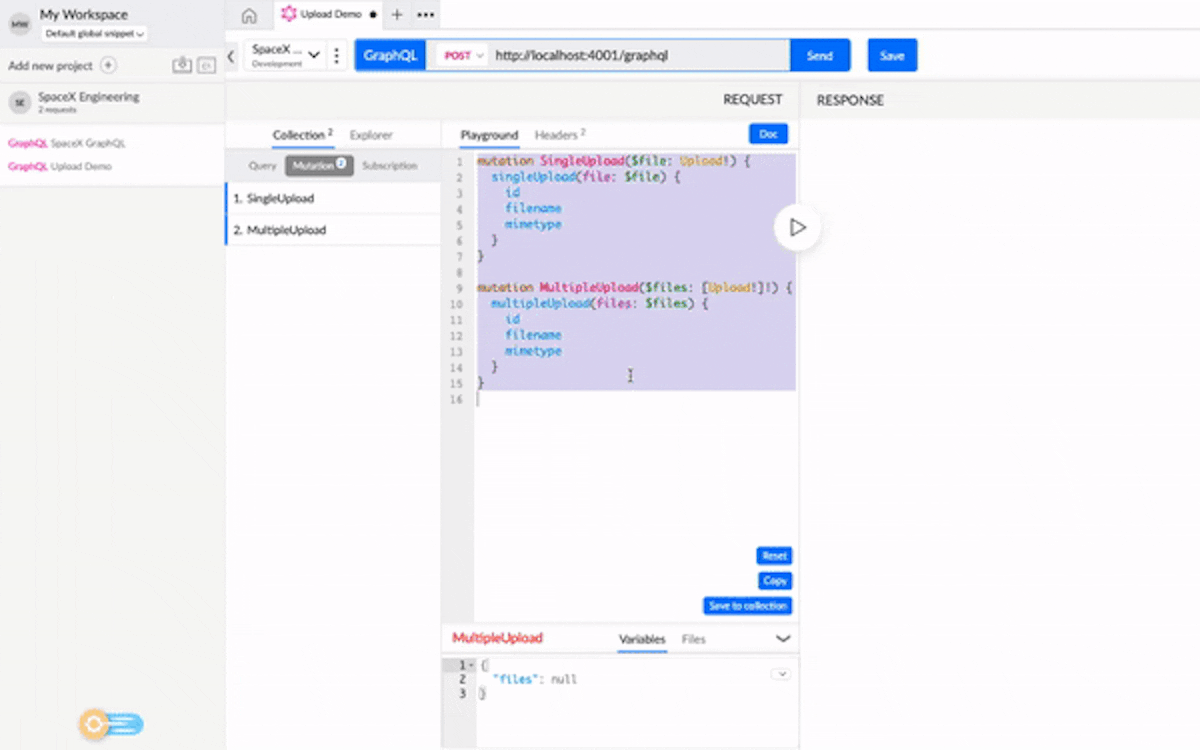Collapse the variables panel chevron
1200x750 pixels.
pyautogui.click(x=783, y=639)
